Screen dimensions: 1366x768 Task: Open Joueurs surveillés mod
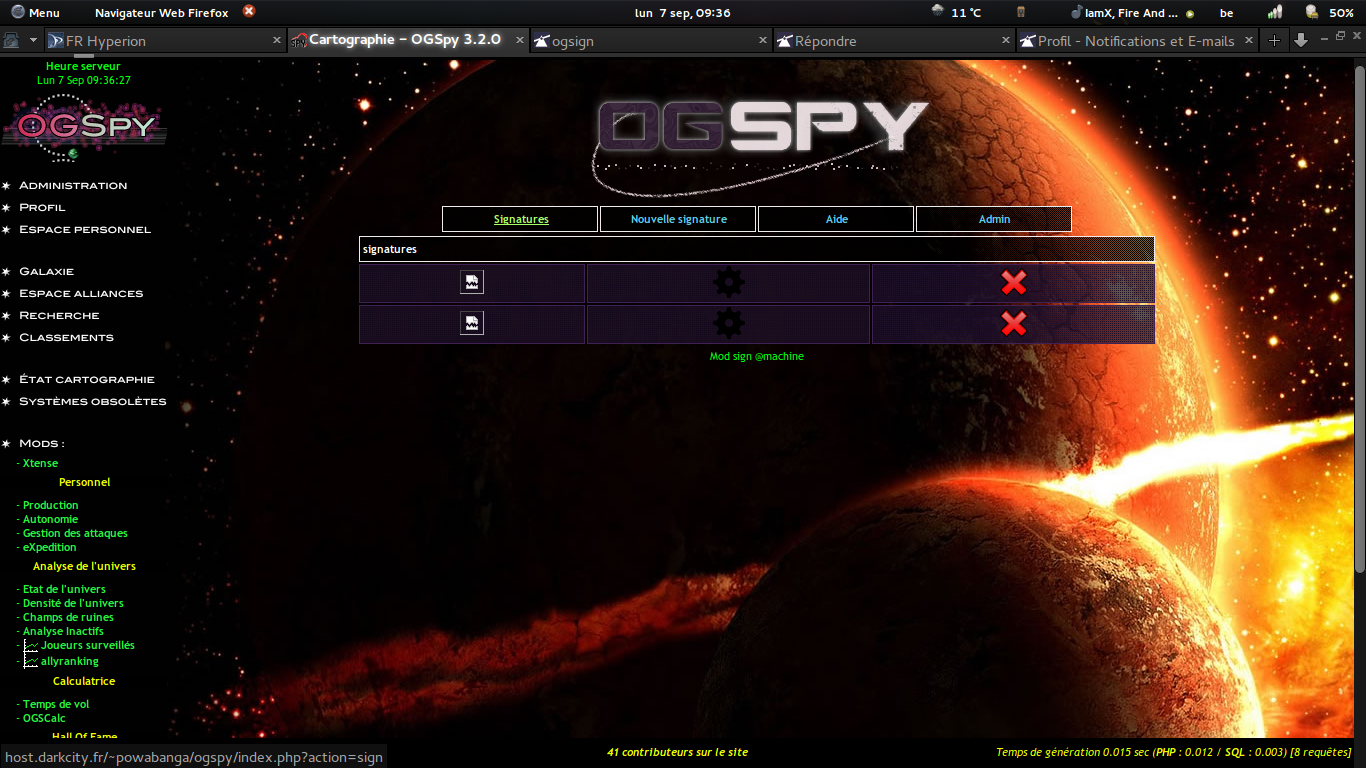87,645
